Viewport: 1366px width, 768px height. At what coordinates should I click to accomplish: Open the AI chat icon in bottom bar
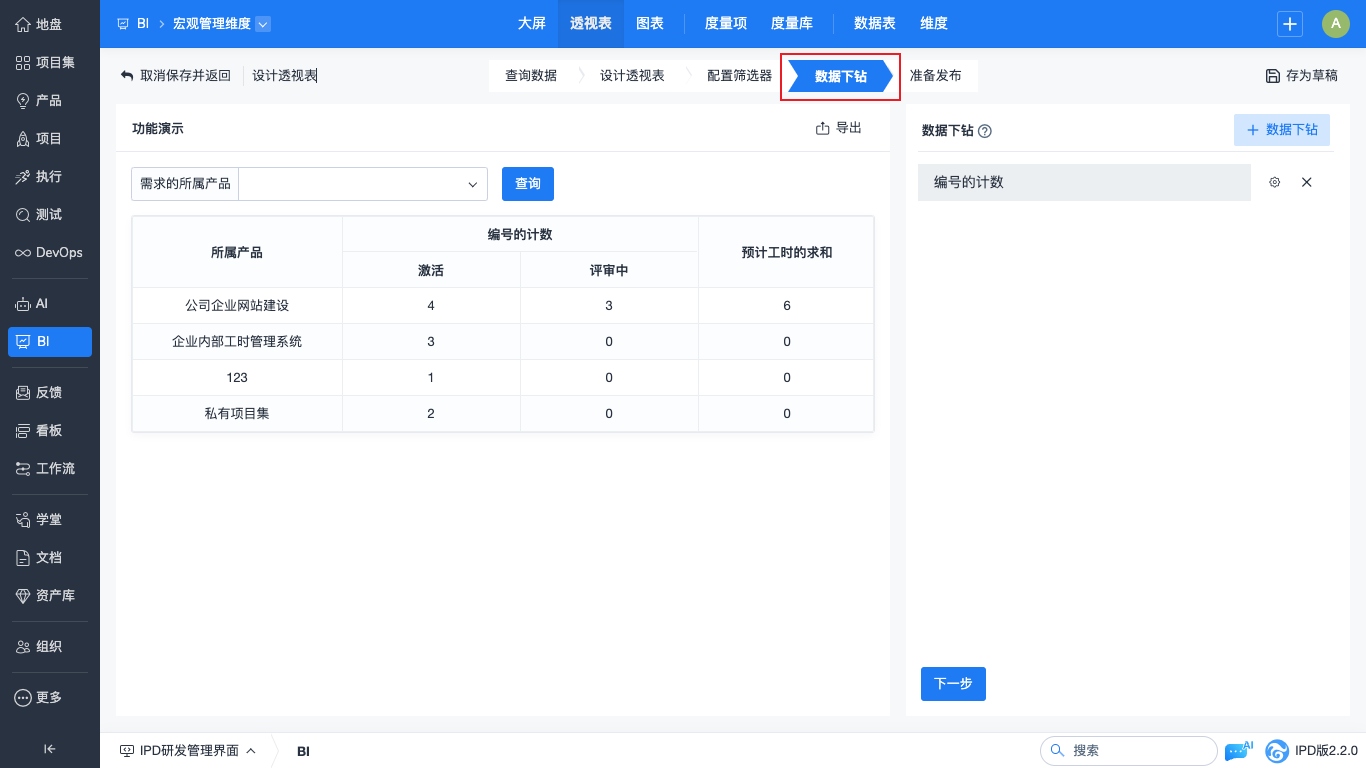click(1237, 751)
